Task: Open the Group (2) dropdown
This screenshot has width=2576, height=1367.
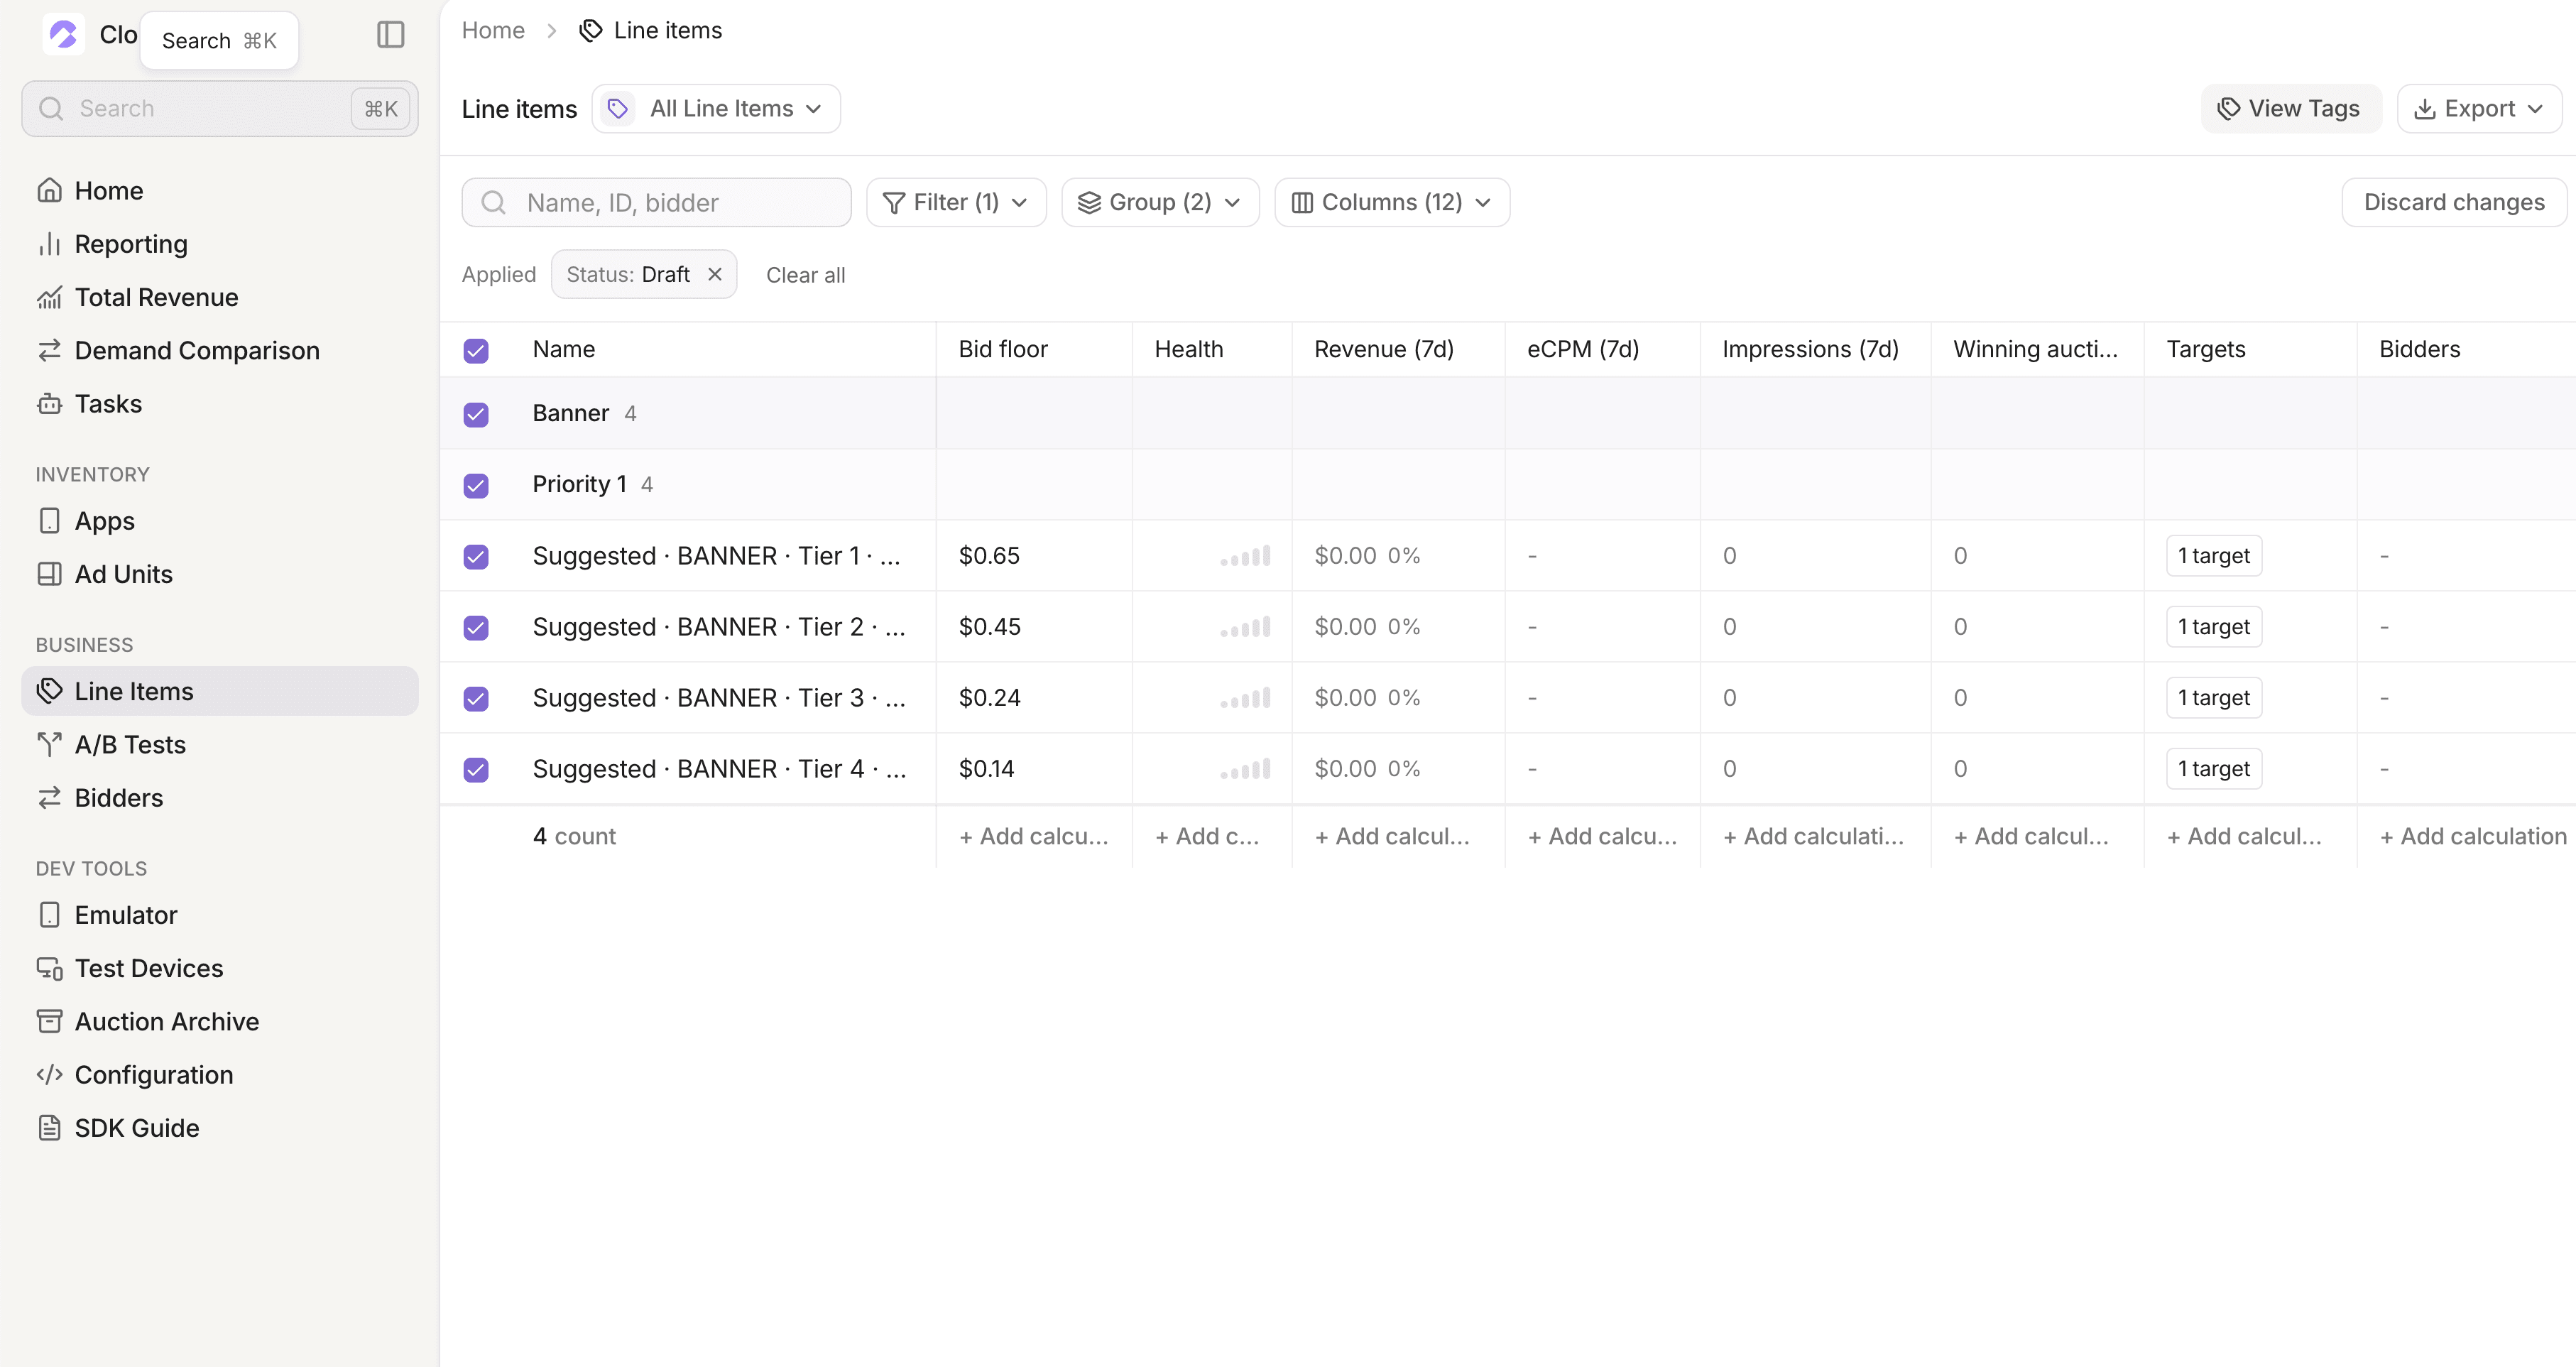Action: pos(1160,202)
